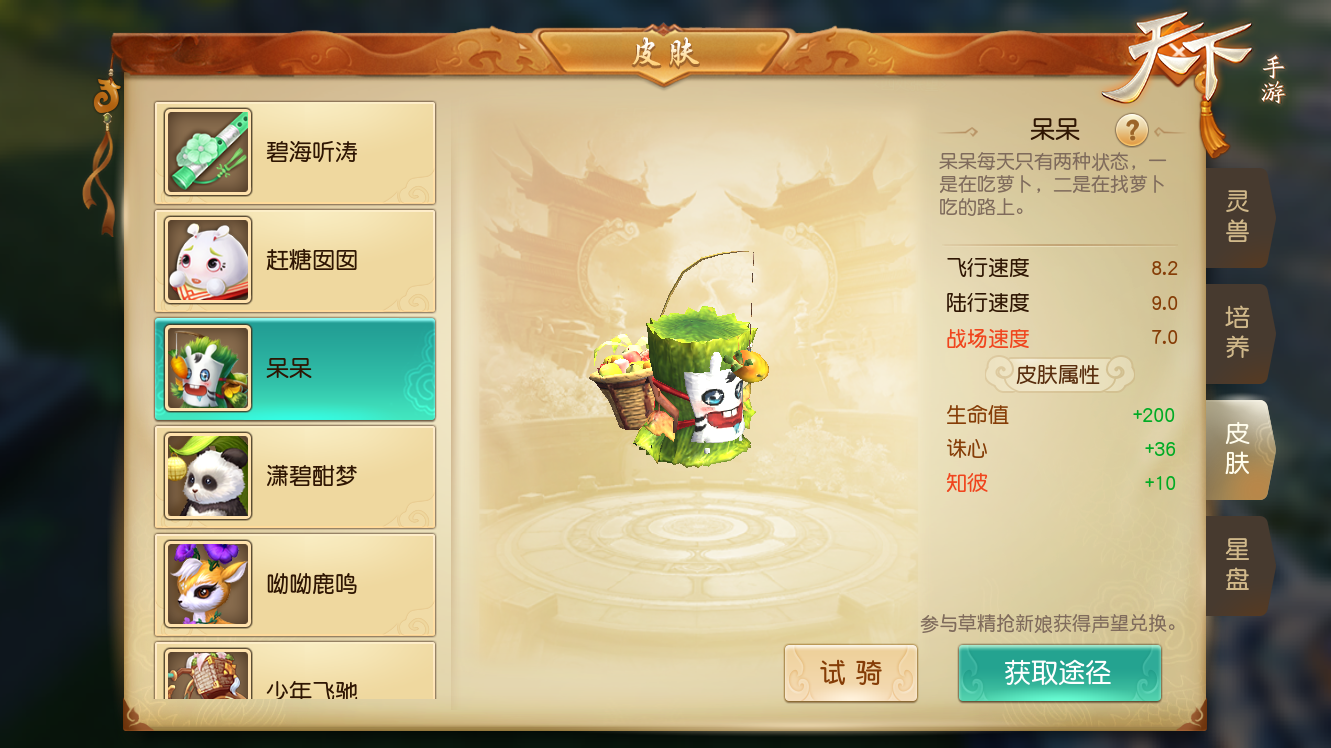The image size is (1331, 748).
Task: Open the 灵兽 tab
Action: point(1238,217)
